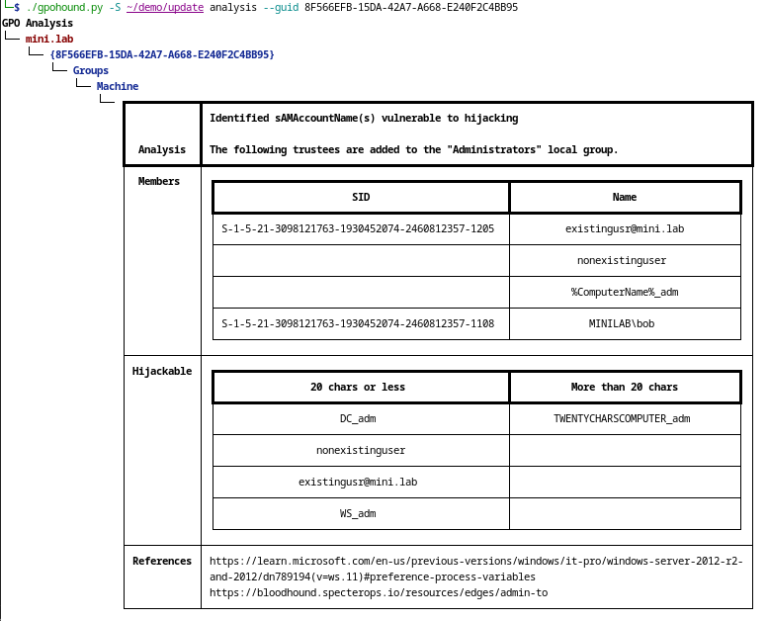Viewport: 768px width, 621px height.
Task: Click 'Identified sAMAccountName(s) vulnerable to hijacking' text
Action: [364, 118]
